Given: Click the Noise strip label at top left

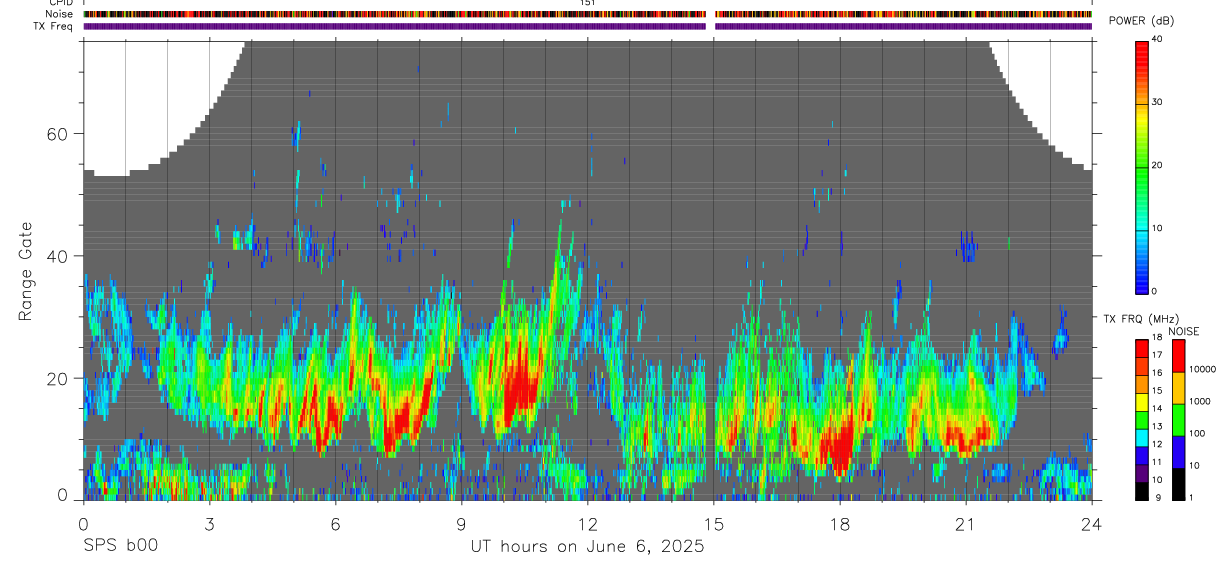Looking at the screenshot, I should (x=60, y=14).
